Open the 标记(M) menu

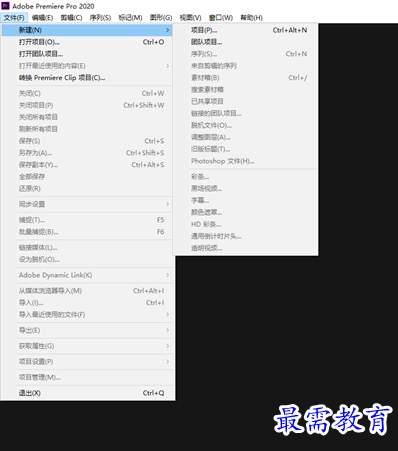[x=130, y=18]
